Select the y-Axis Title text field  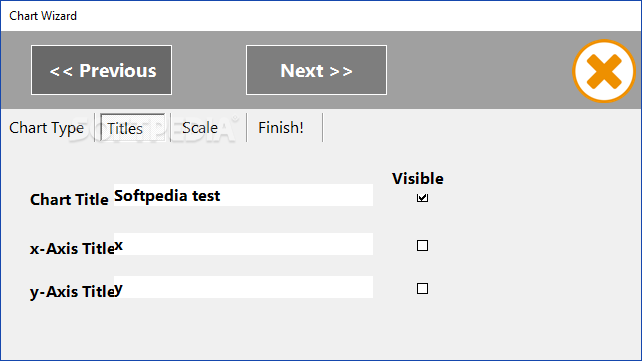243,287
